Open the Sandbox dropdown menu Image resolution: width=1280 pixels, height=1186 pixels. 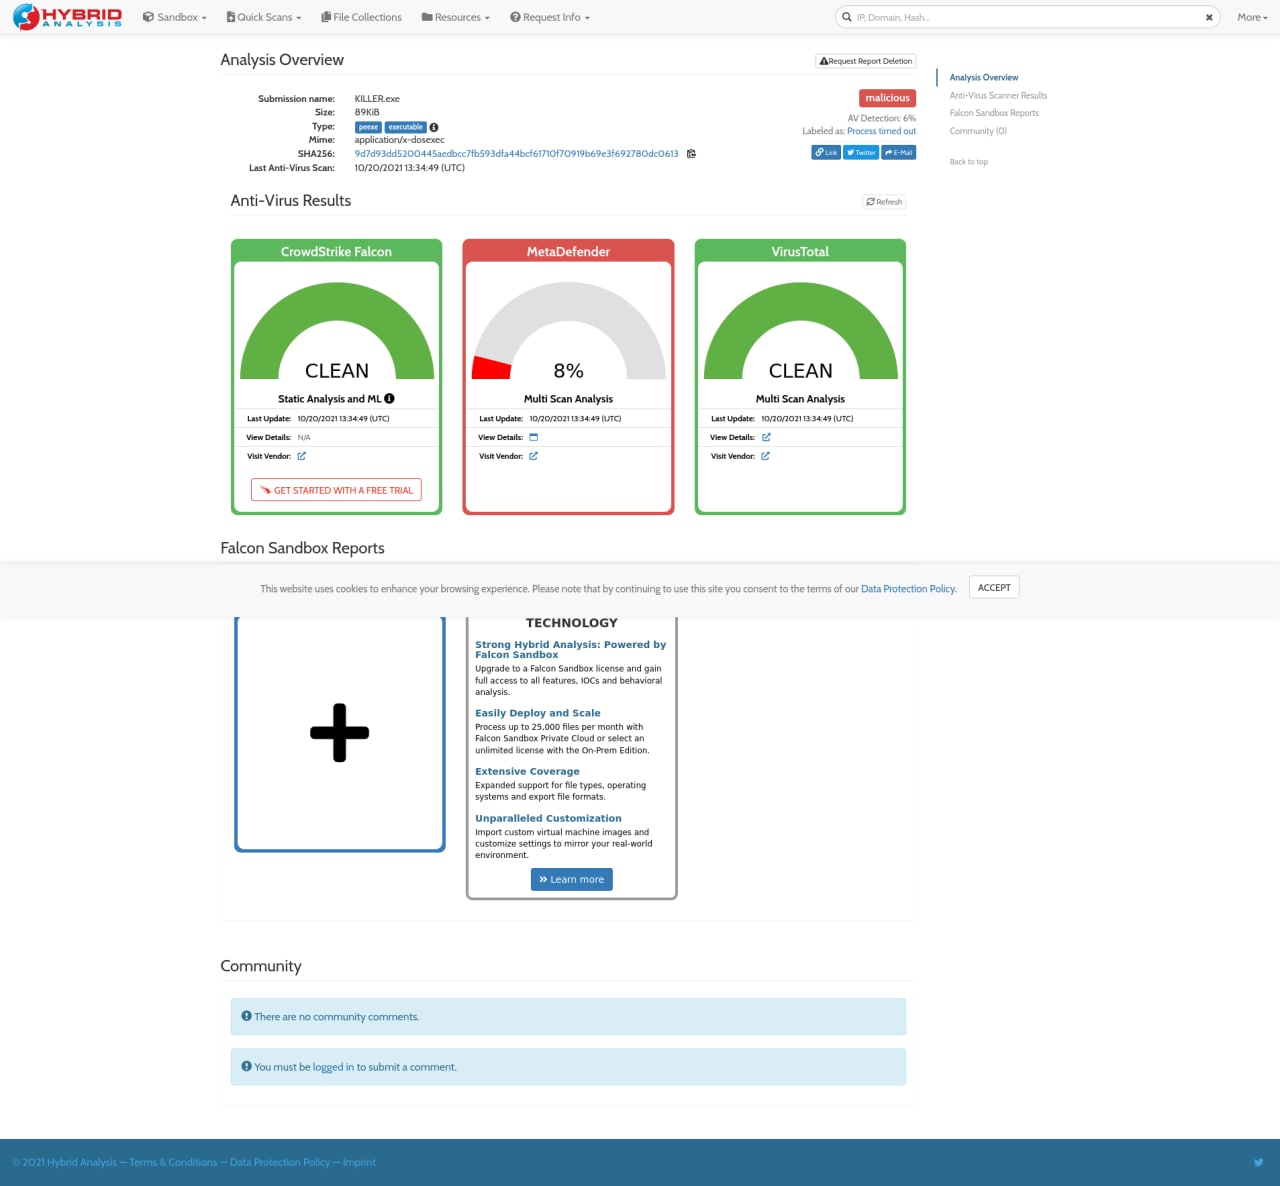click(175, 17)
